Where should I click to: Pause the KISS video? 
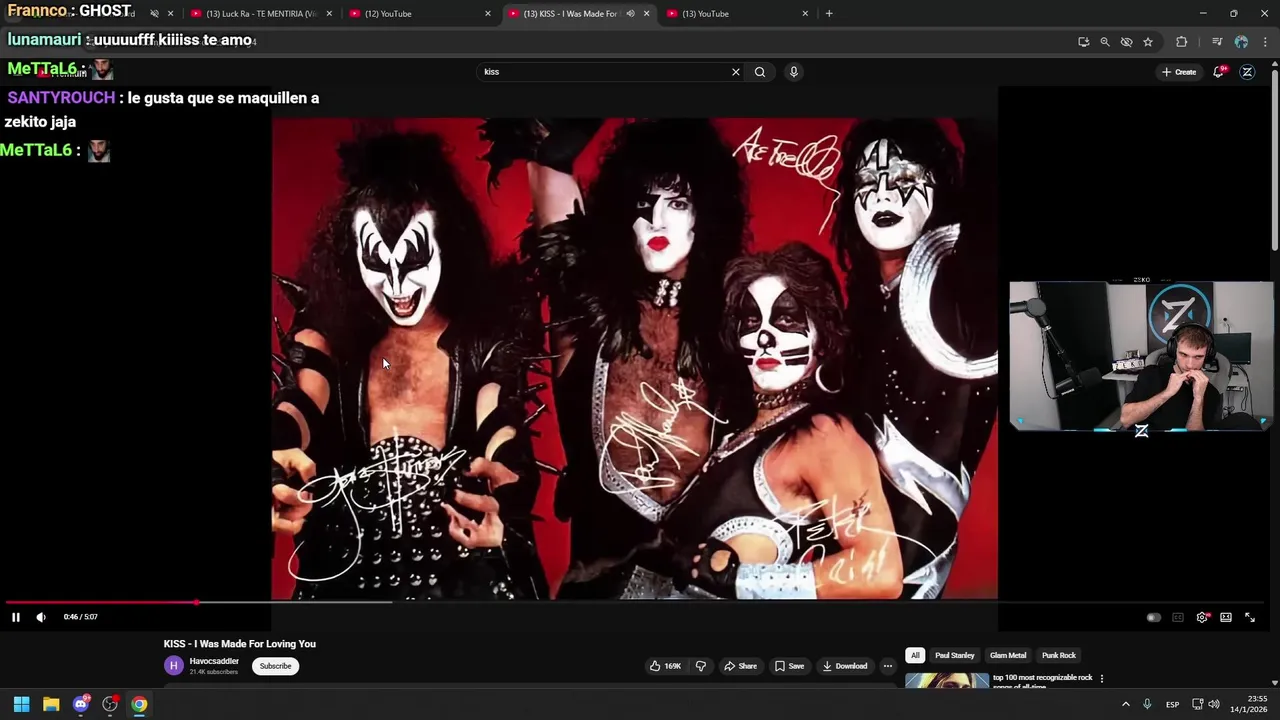point(16,617)
